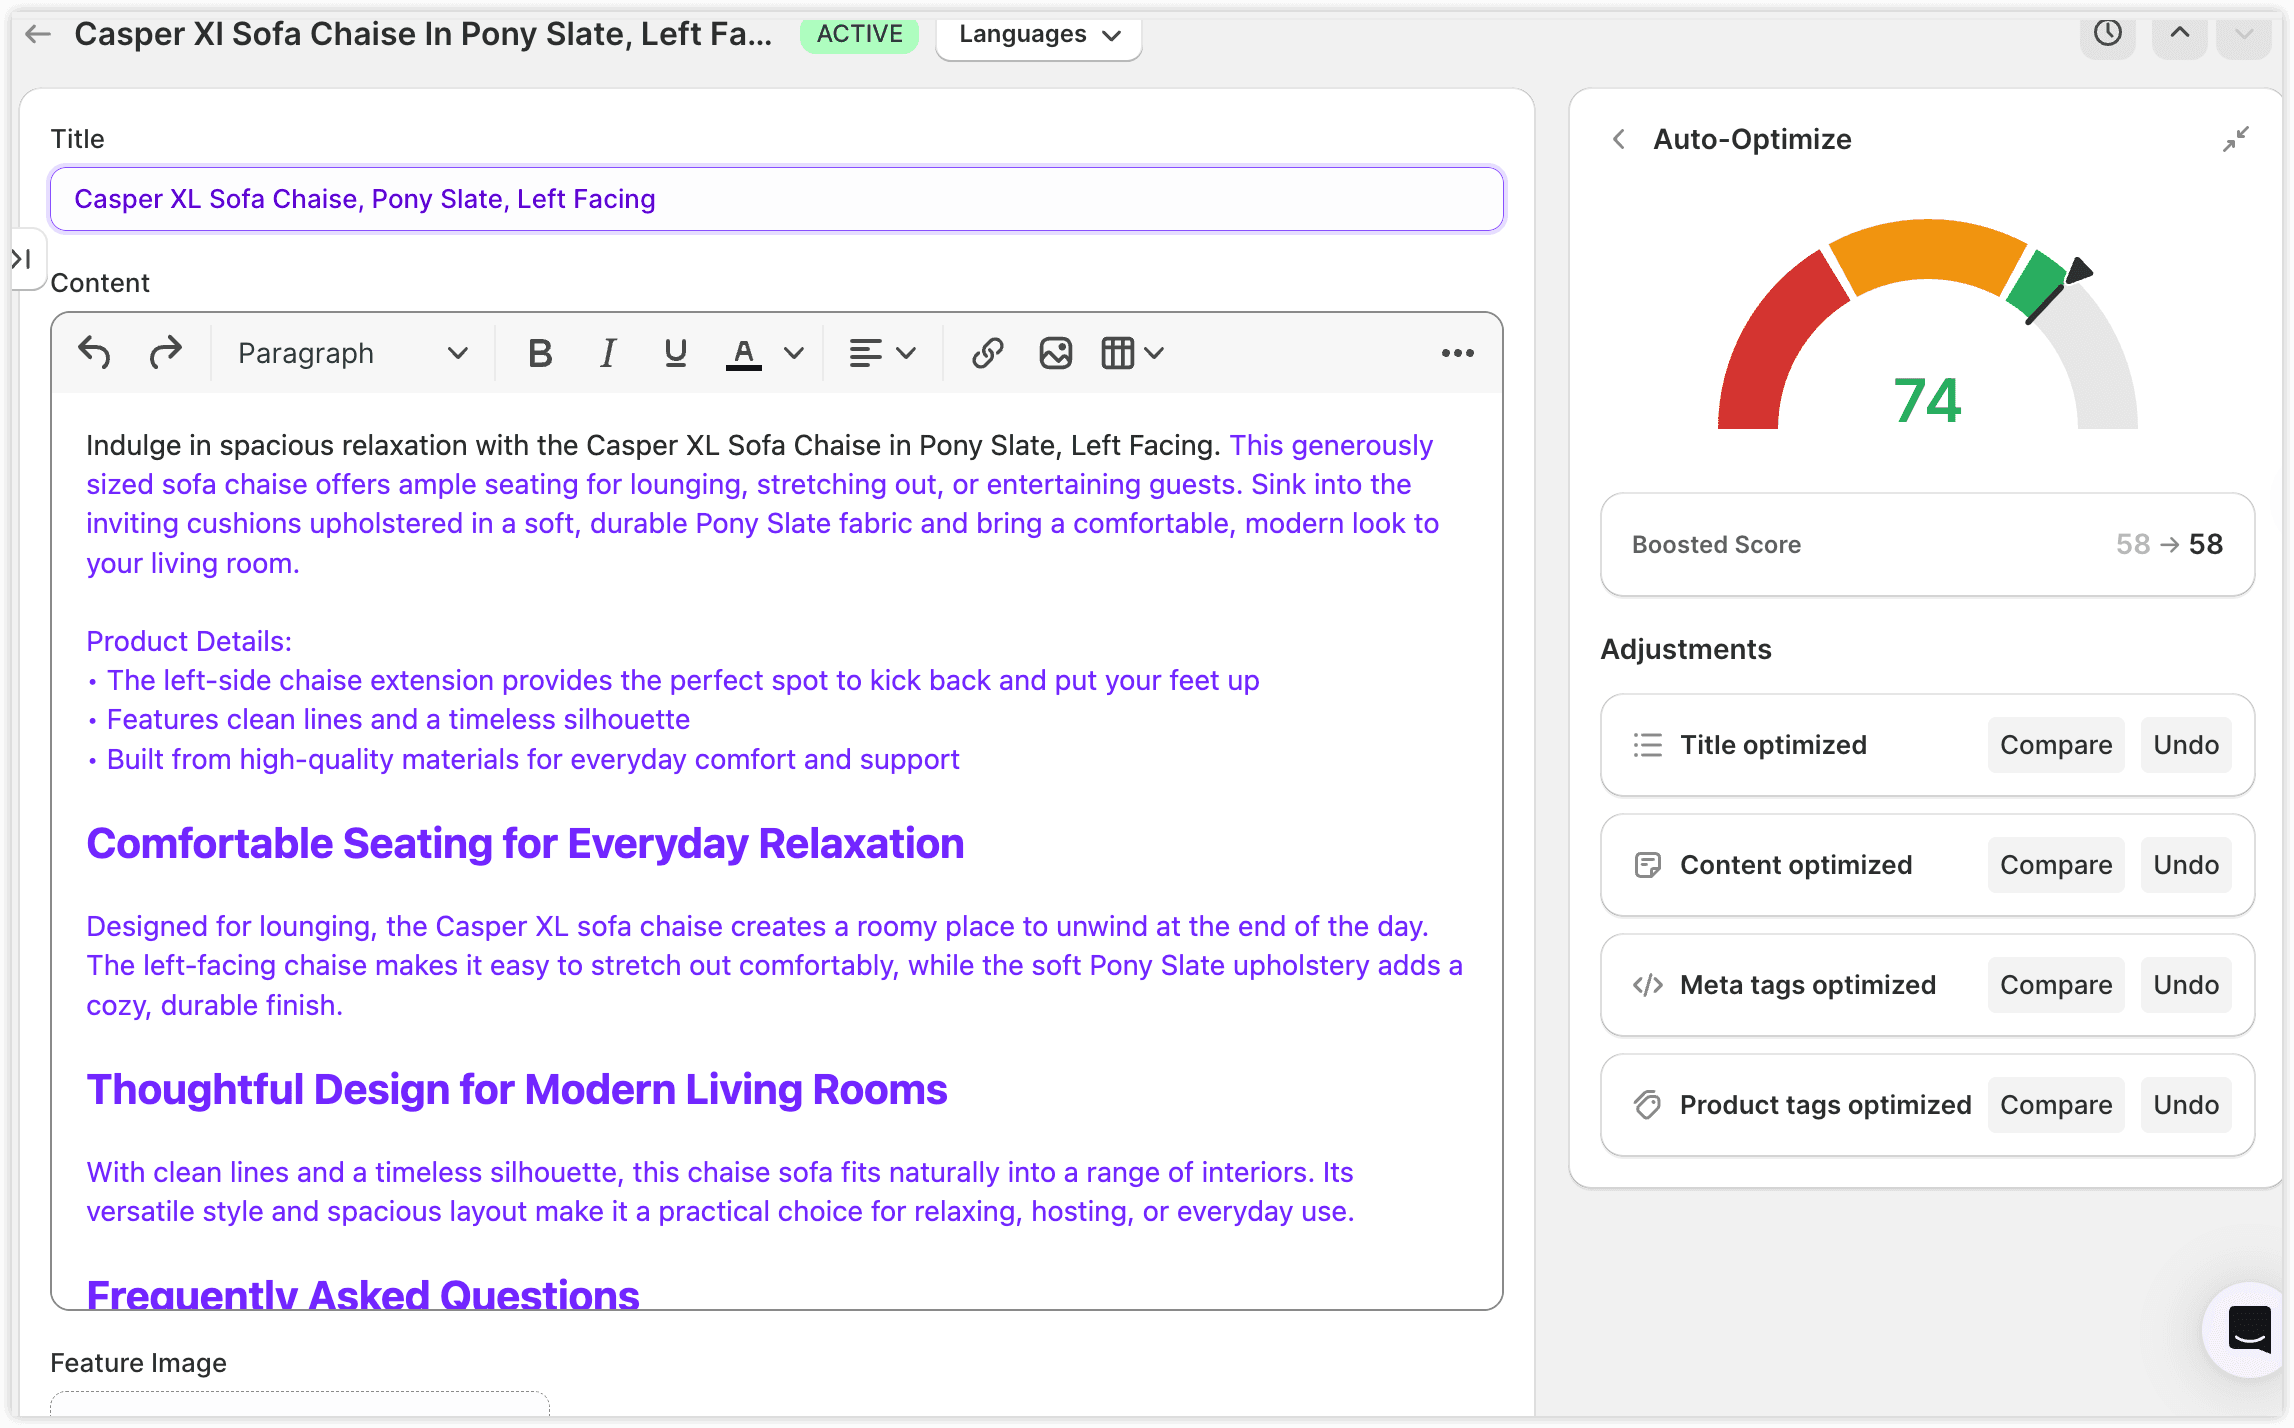
Task: Click the bullet about clean lines and timeless silhouette
Action: click(x=398, y=720)
